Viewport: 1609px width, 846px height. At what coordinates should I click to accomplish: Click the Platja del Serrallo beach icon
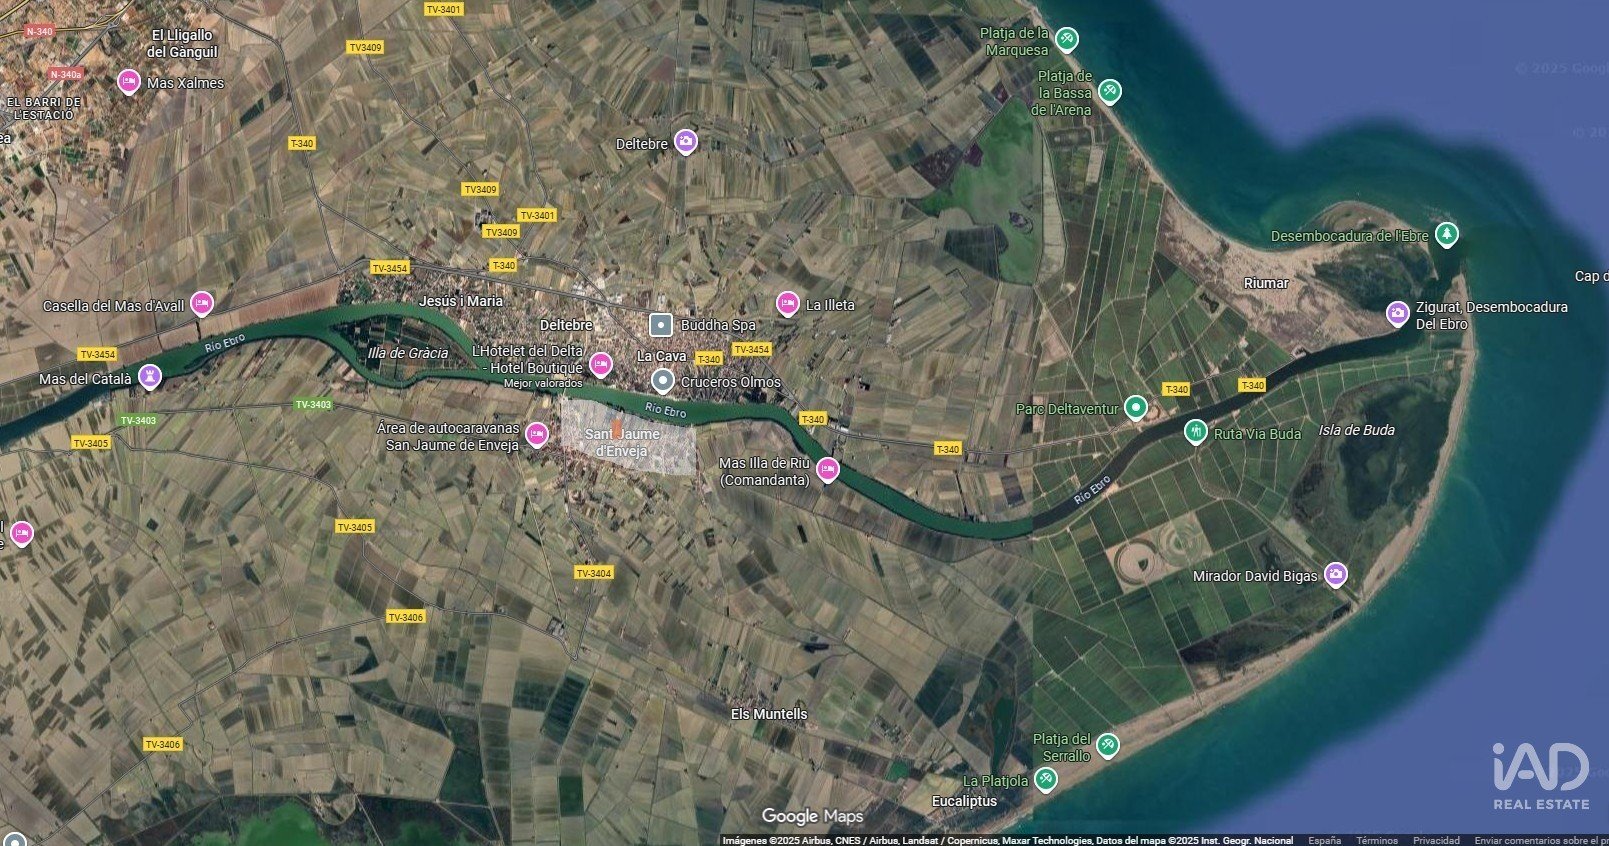[1107, 745]
